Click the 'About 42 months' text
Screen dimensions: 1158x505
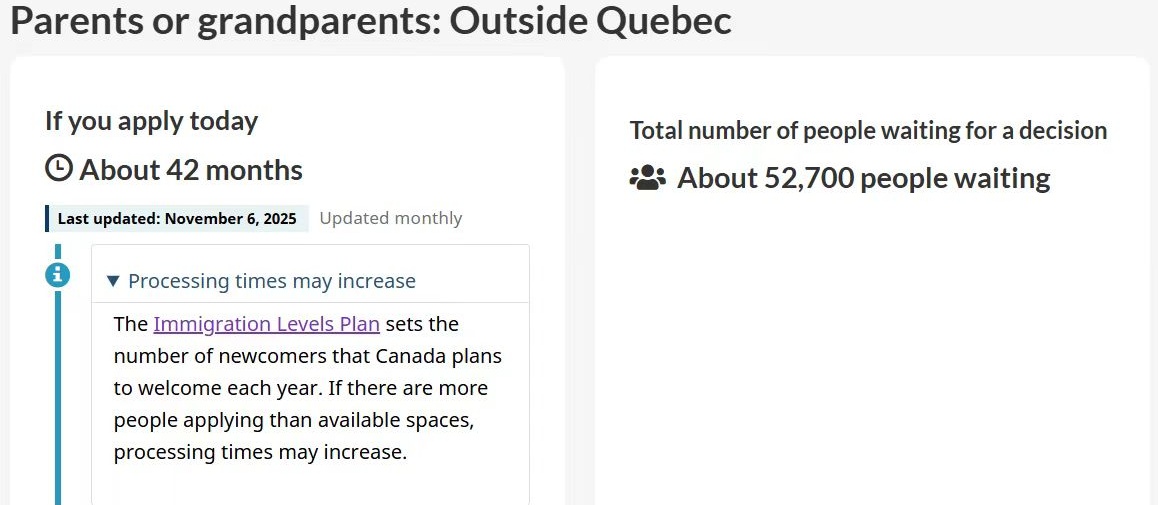[191, 170]
